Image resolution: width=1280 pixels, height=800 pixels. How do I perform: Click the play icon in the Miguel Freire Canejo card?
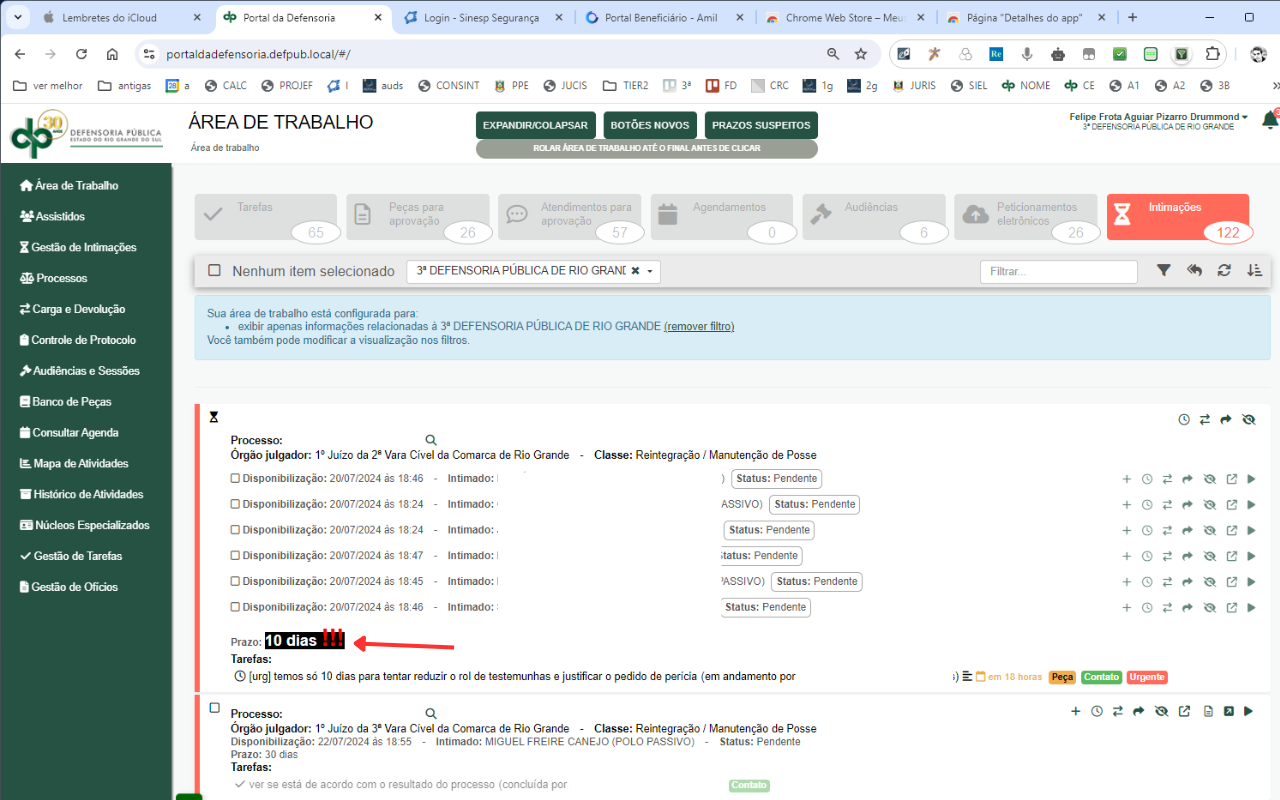coord(1249,712)
